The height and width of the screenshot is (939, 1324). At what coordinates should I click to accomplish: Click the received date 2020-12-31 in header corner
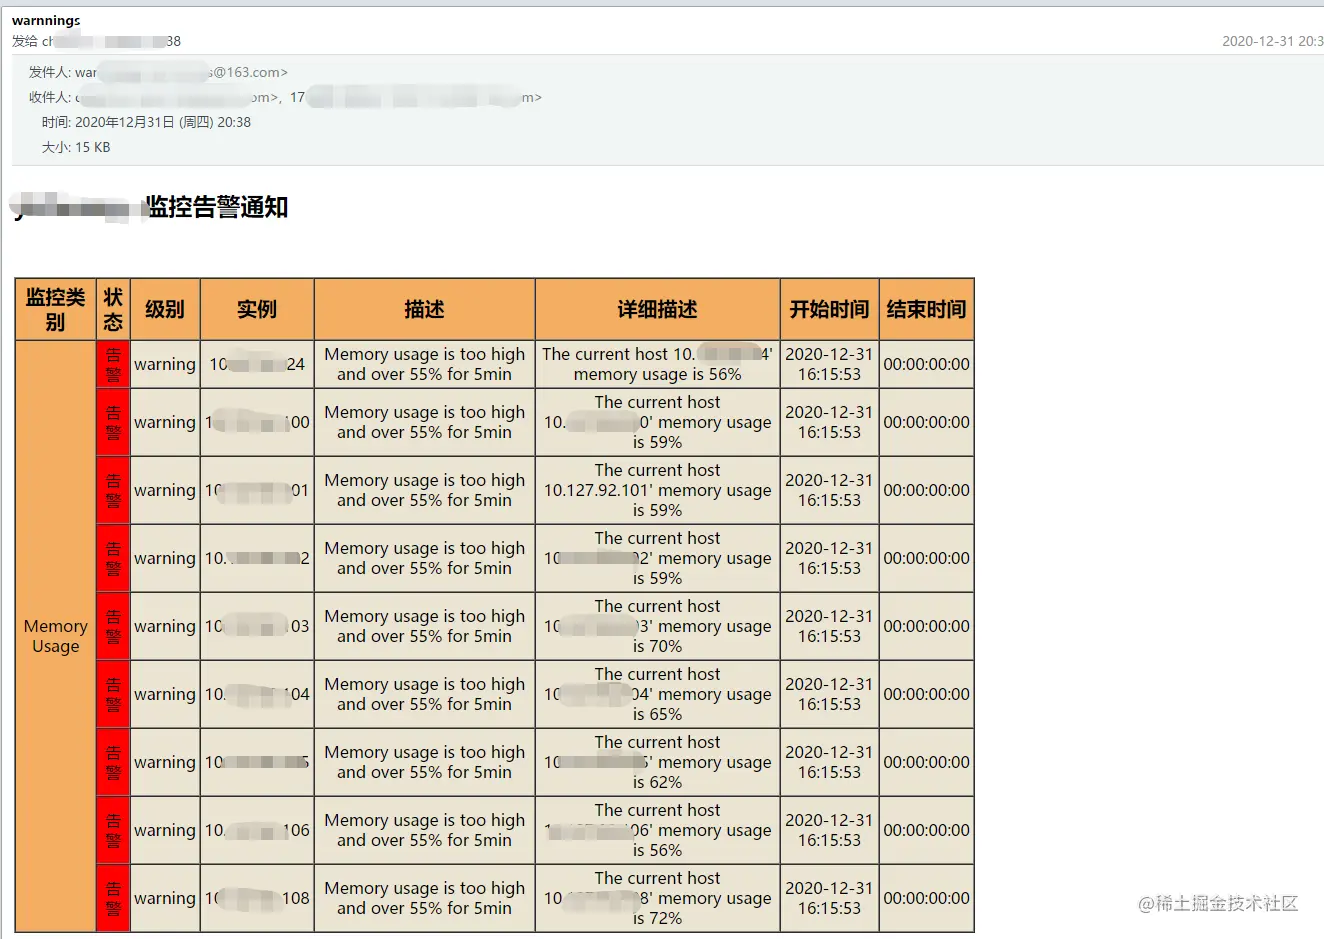click(x=1272, y=41)
